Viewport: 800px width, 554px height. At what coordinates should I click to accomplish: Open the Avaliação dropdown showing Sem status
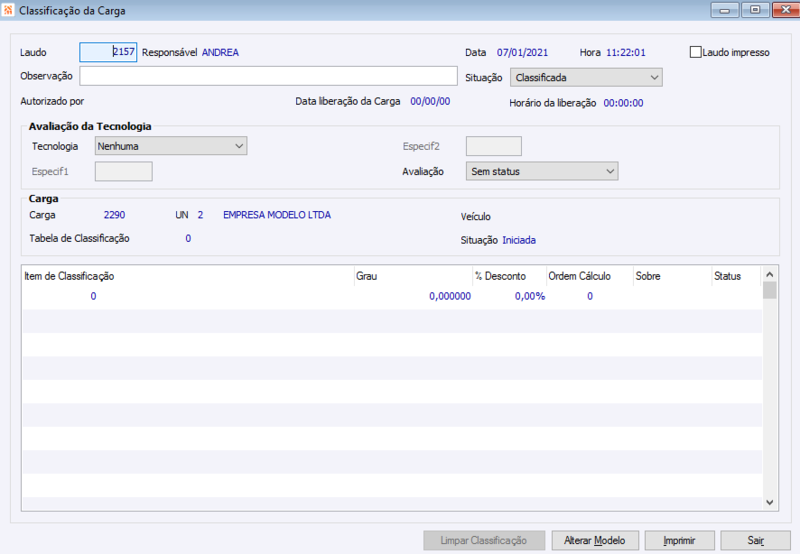pos(542,171)
